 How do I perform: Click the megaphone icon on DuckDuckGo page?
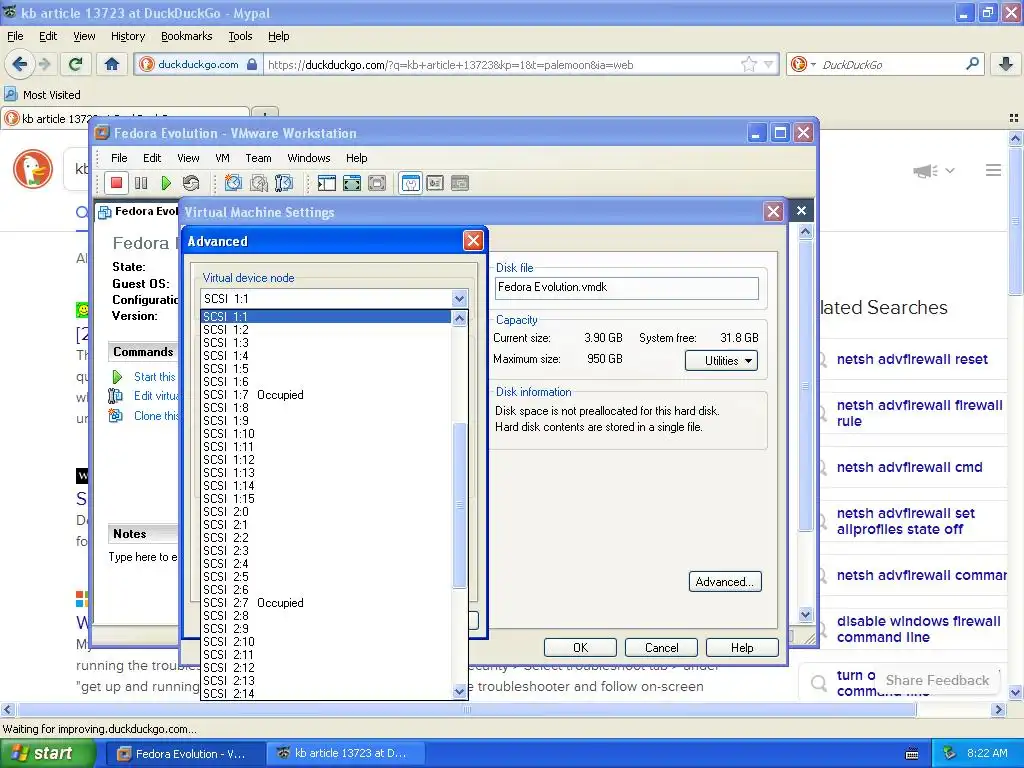925,171
